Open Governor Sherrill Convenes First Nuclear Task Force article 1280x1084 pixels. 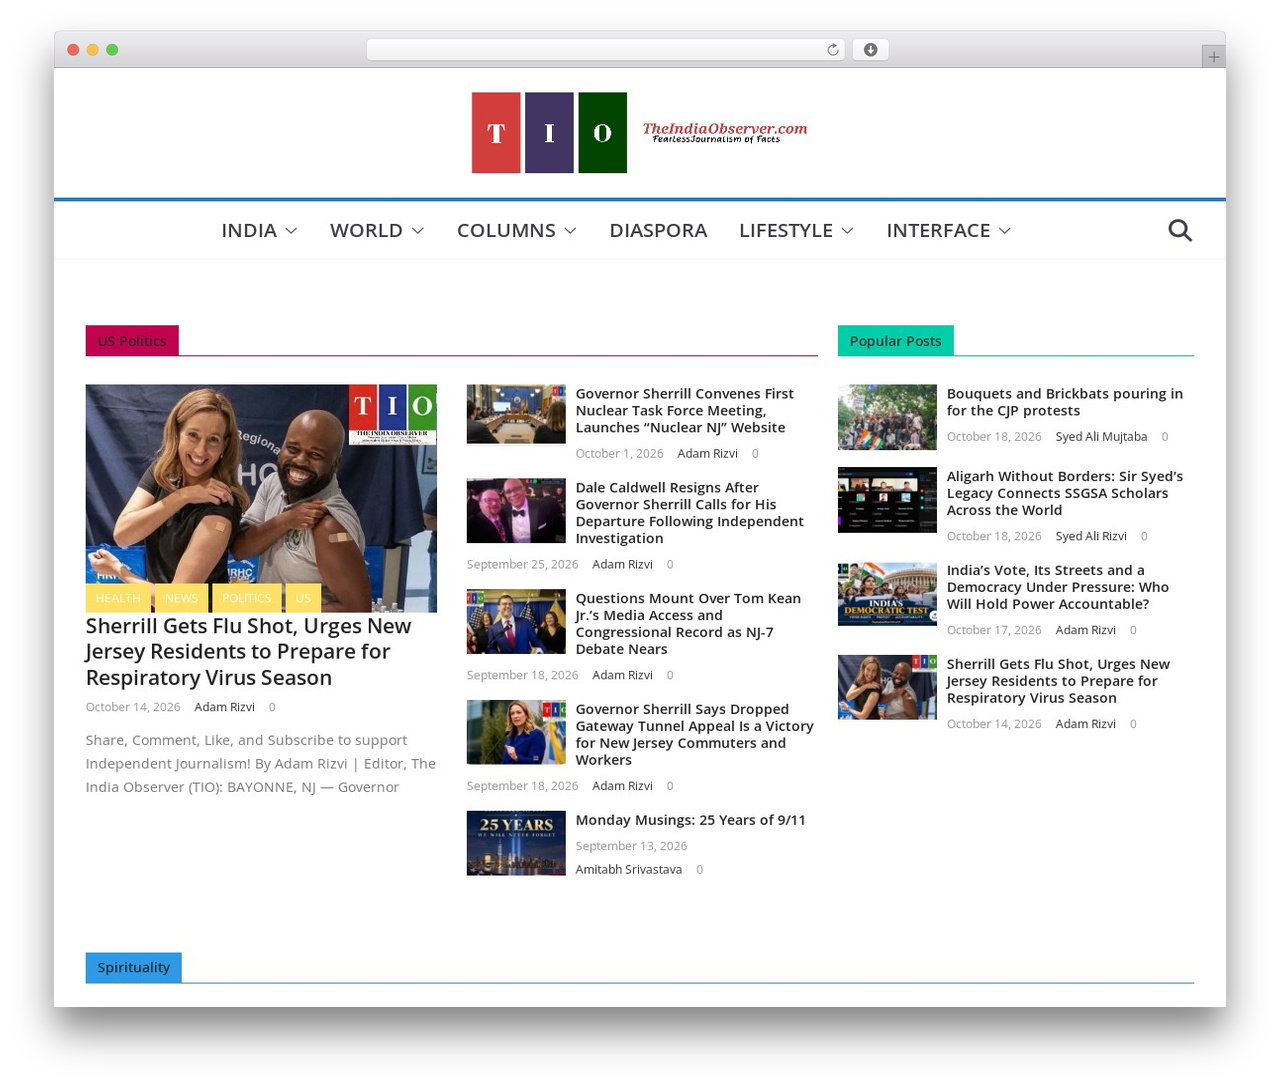point(685,411)
